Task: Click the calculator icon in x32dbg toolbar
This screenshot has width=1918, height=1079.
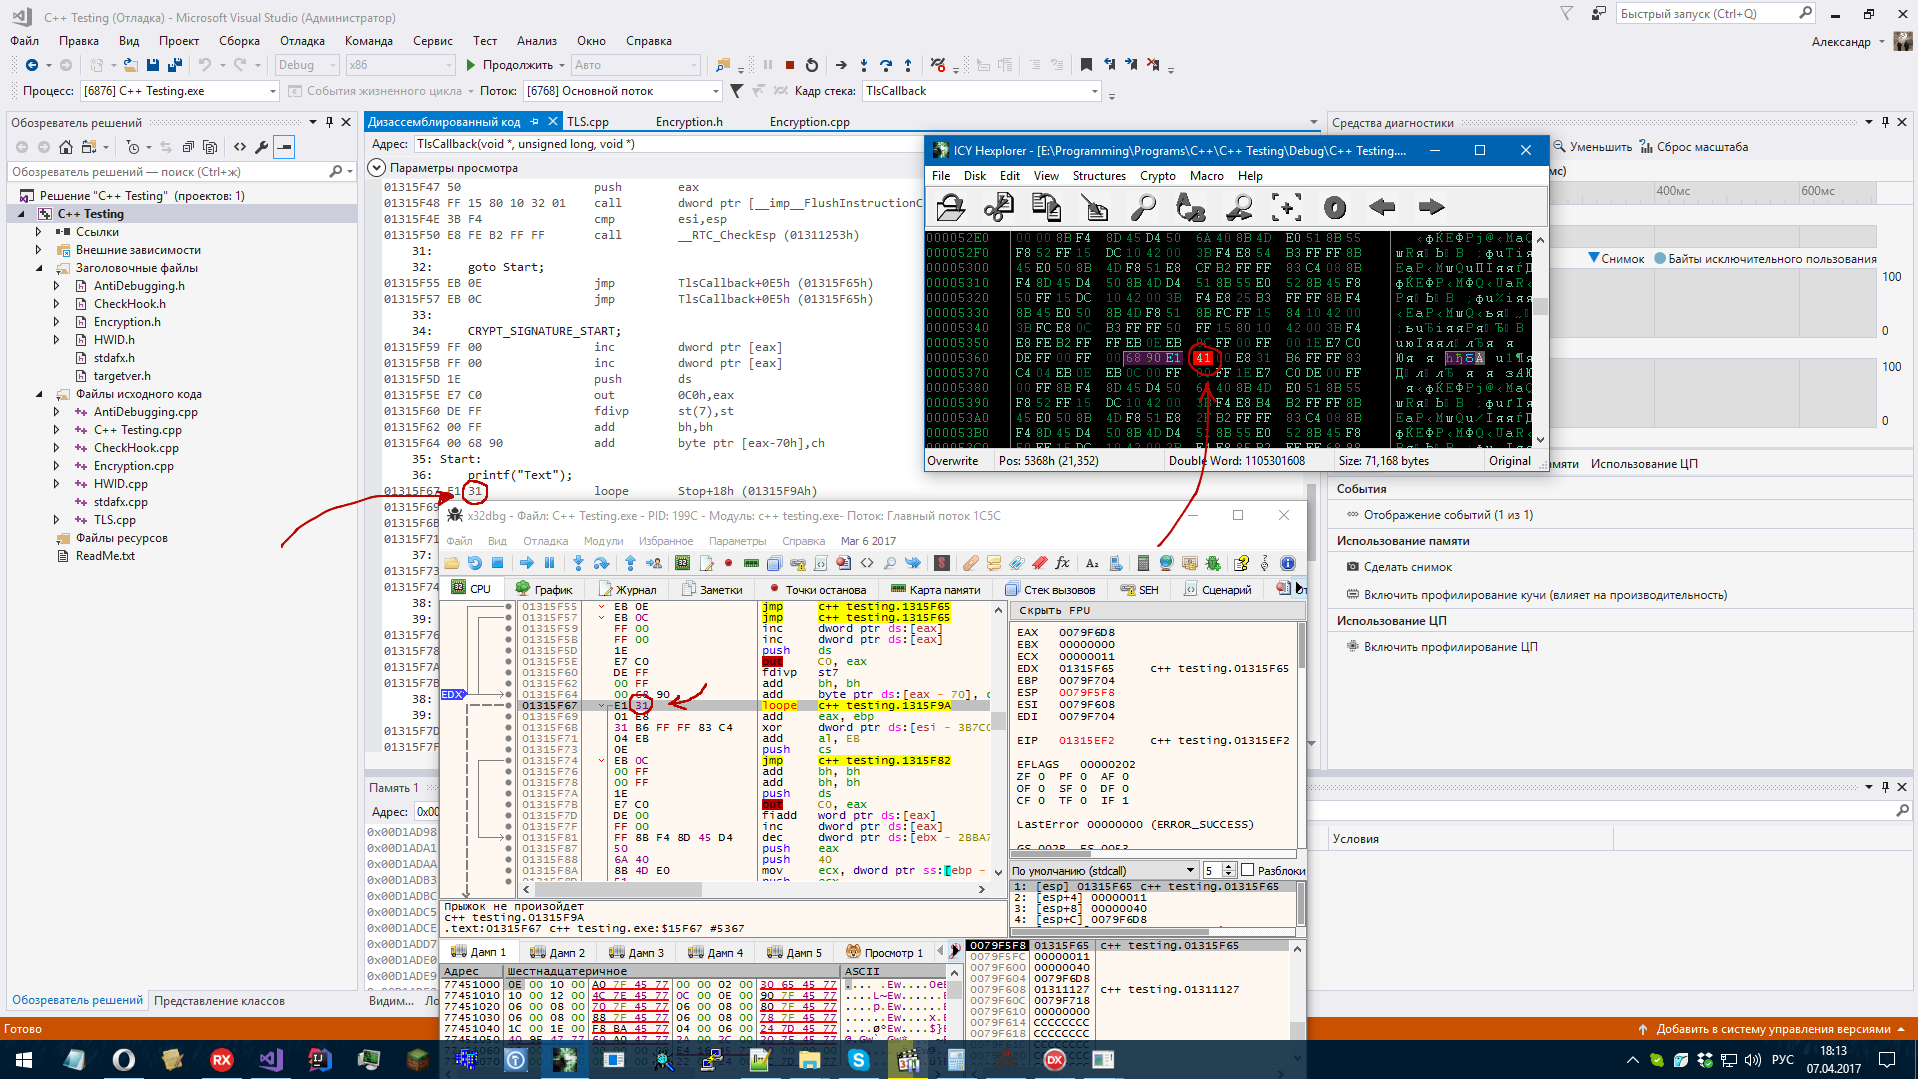Action: 1143,563
